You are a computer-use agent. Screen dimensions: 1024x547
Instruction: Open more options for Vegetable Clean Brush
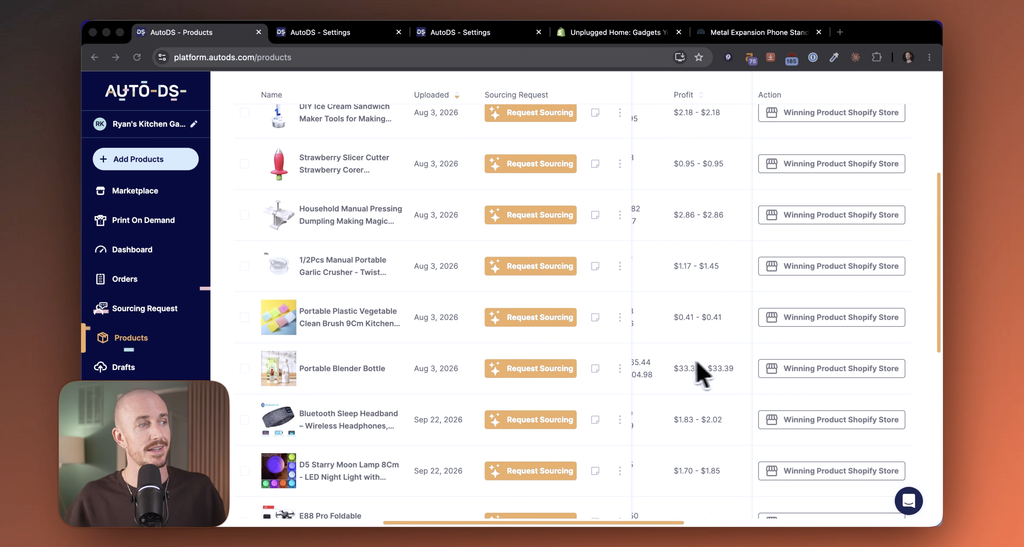tap(620, 317)
